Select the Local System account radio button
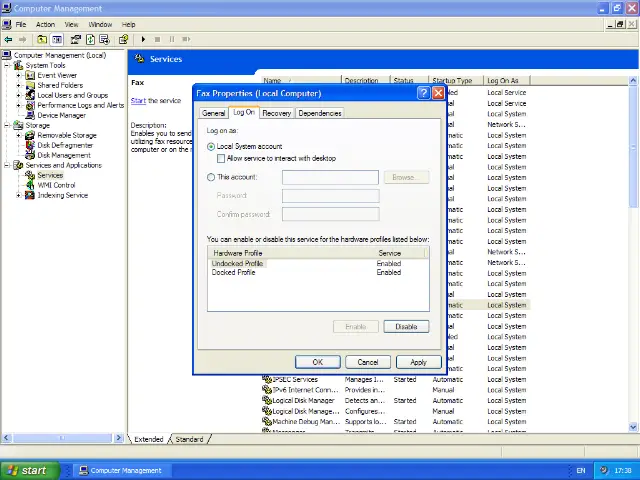Screen dimensions: 640x480 pyautogui.click(x=211, y=147)
